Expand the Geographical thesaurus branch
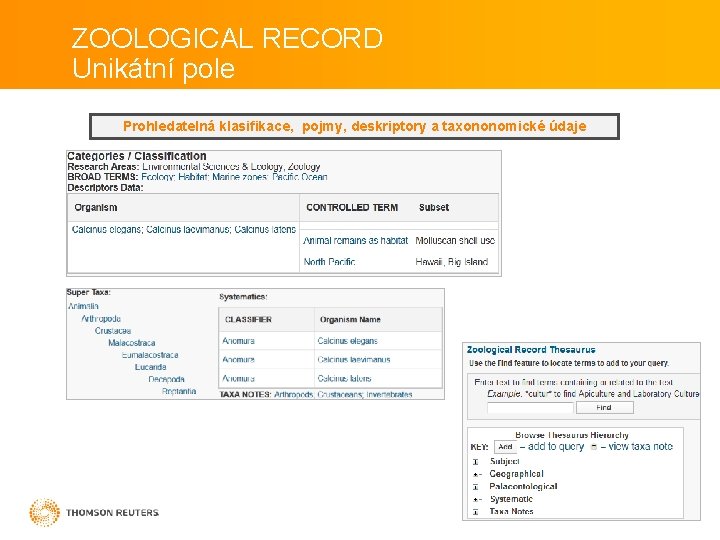Viewport: 720px width, 540px height. point(477,474)
